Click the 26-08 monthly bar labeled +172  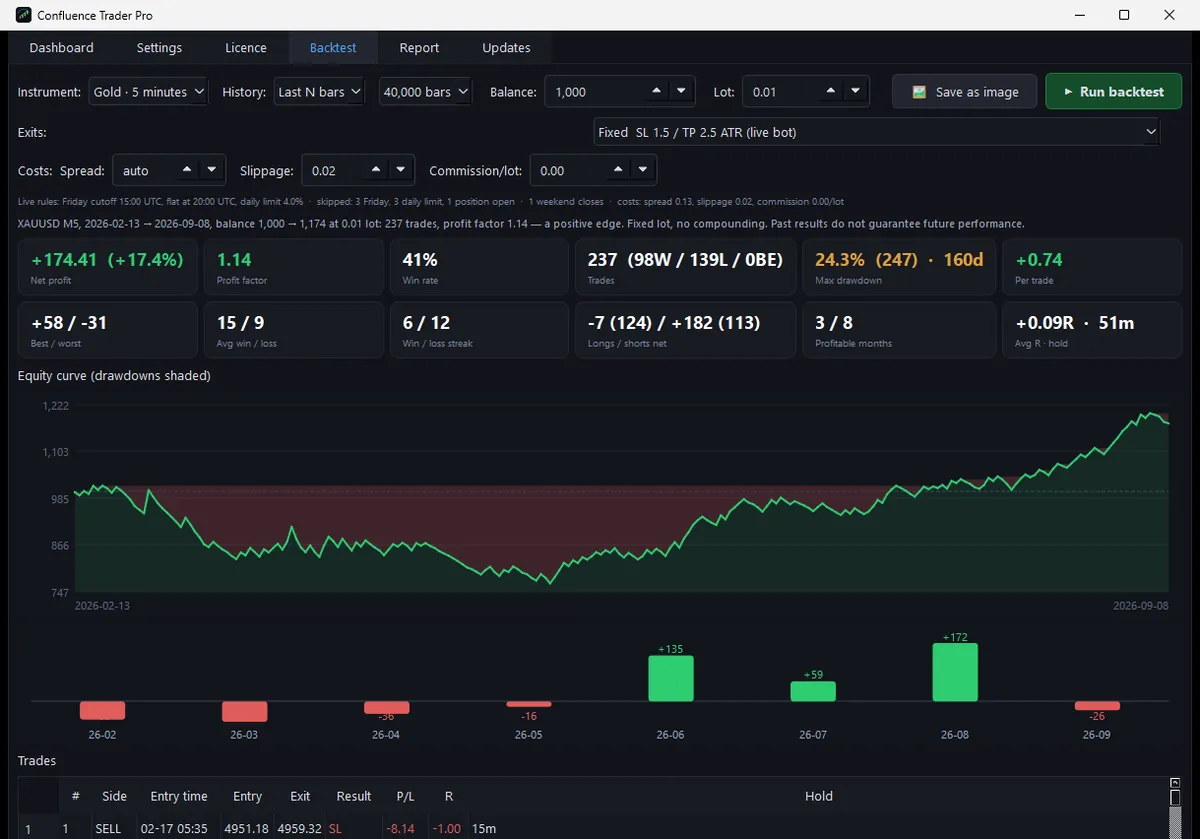pyautogui.click(x=955, y=672)
